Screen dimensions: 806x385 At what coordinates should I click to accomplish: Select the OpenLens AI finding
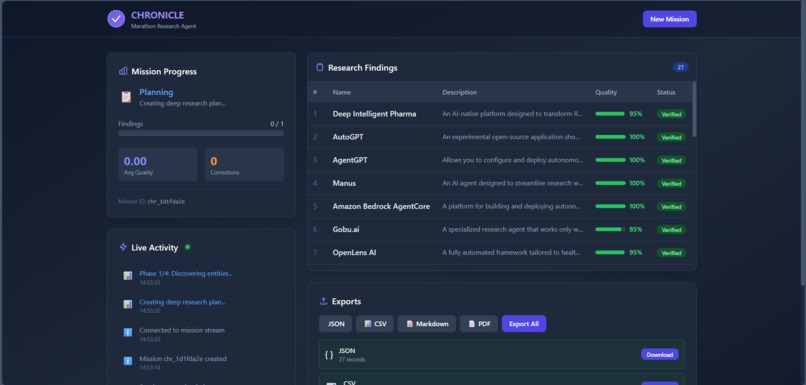[500, 253]
